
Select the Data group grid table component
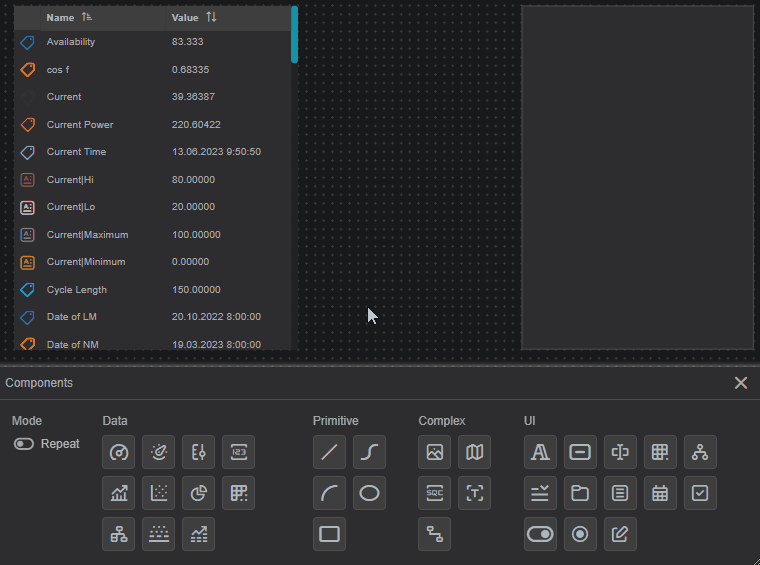coord(238,493)
